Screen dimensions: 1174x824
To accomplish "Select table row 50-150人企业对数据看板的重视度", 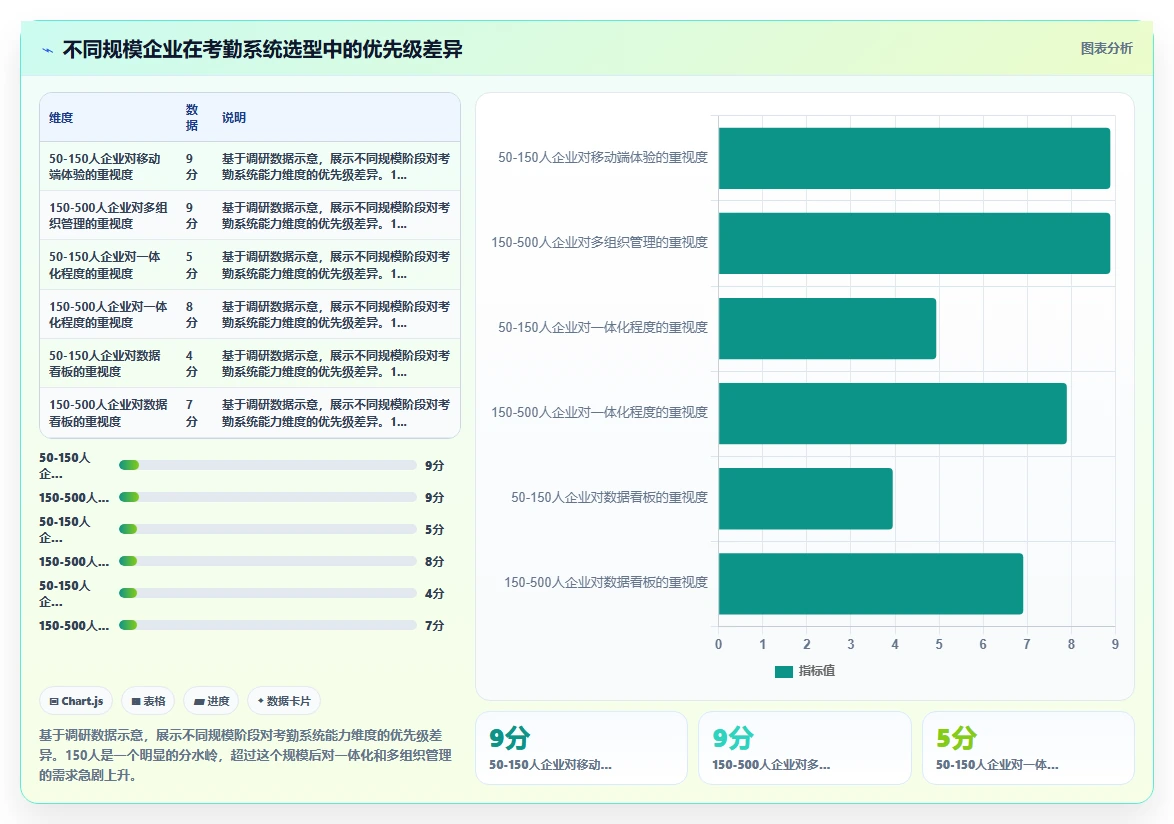I will [250, 363].
